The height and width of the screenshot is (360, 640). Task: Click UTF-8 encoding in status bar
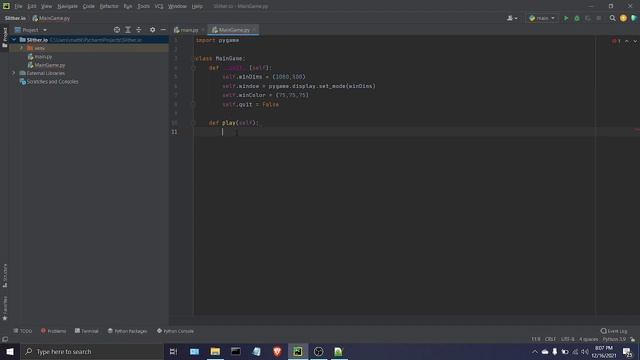click(x=567, y=339)
